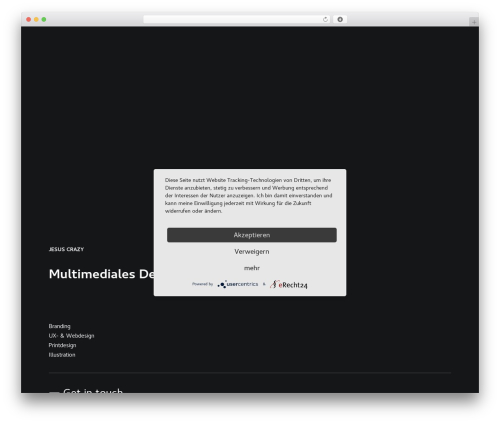Select the UX- & Webdesign item
This screenshot has height=423, width=500.
pyautogui.click(x=71, y=336)
